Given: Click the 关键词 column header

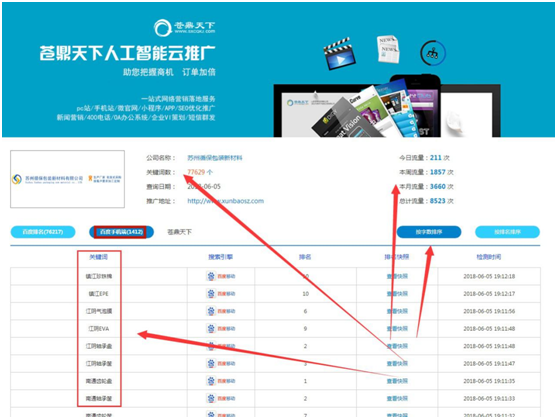Looking at the screenshot, I should (98, 257).
